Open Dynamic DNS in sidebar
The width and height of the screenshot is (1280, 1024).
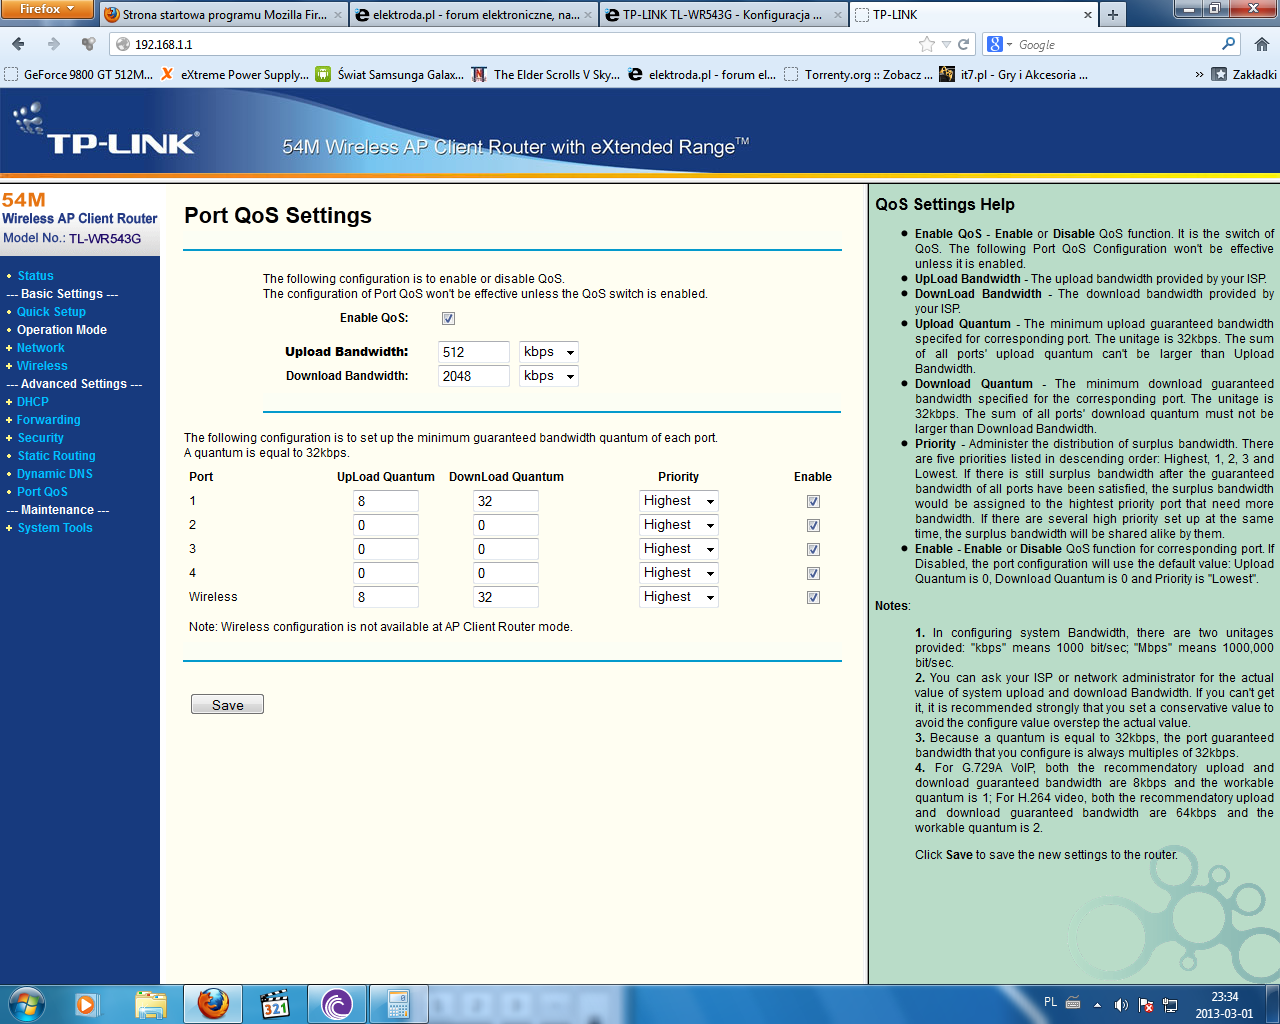tap(54, 474)
